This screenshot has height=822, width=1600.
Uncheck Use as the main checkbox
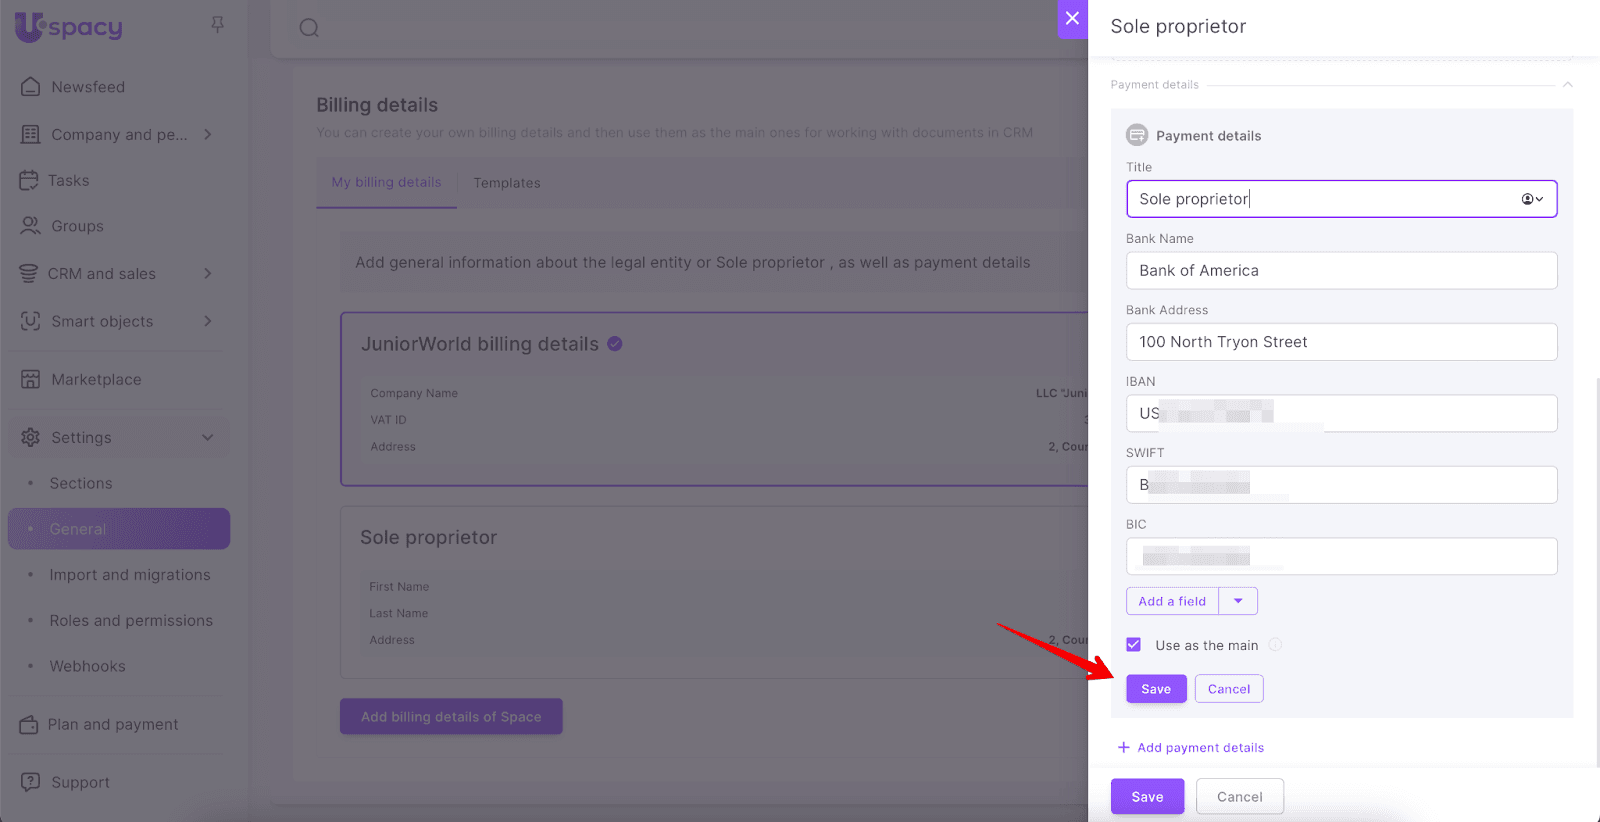pyautogui.click(x=1134, y=645)
